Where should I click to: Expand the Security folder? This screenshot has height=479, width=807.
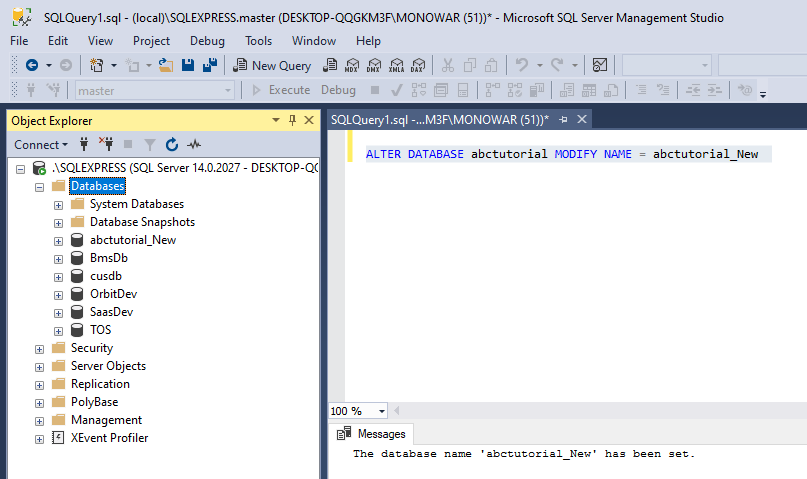point(40,349)
